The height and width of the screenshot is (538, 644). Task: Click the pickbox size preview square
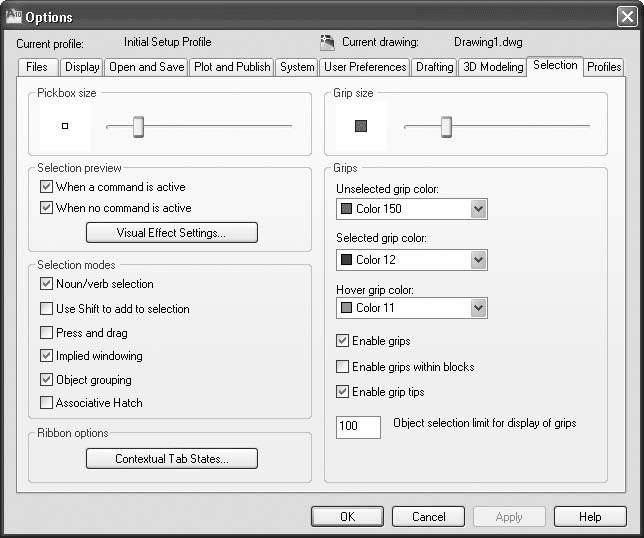click(65, 126)
